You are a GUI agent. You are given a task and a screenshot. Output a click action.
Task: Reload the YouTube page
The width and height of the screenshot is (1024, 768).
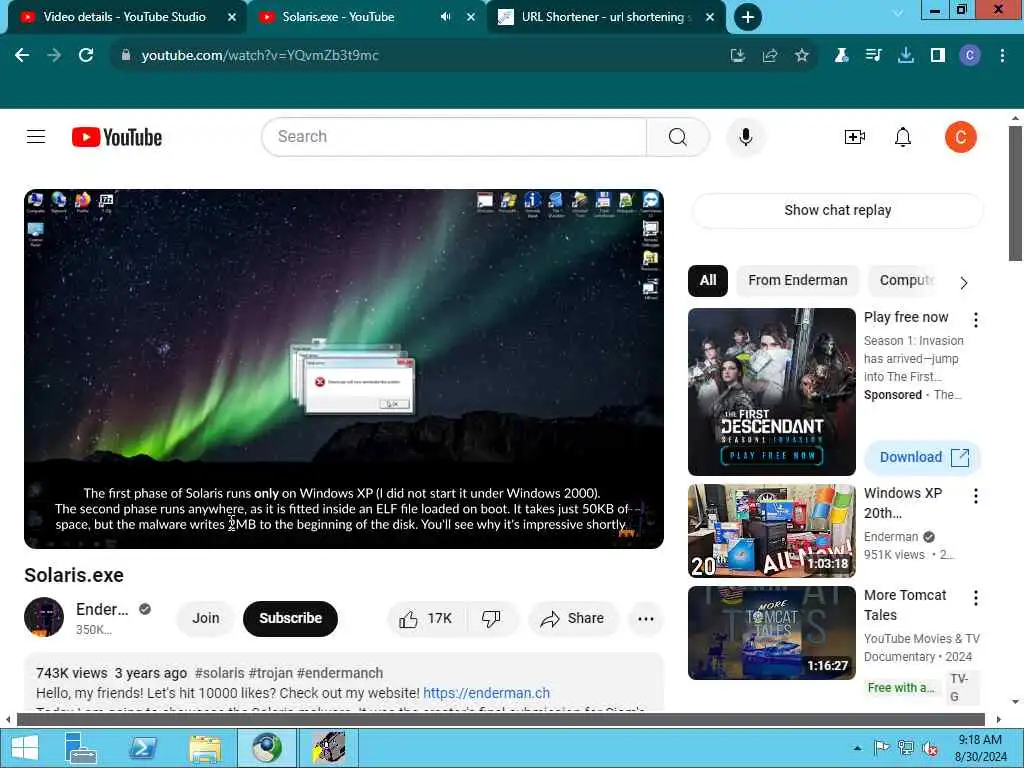pos(86,56)
